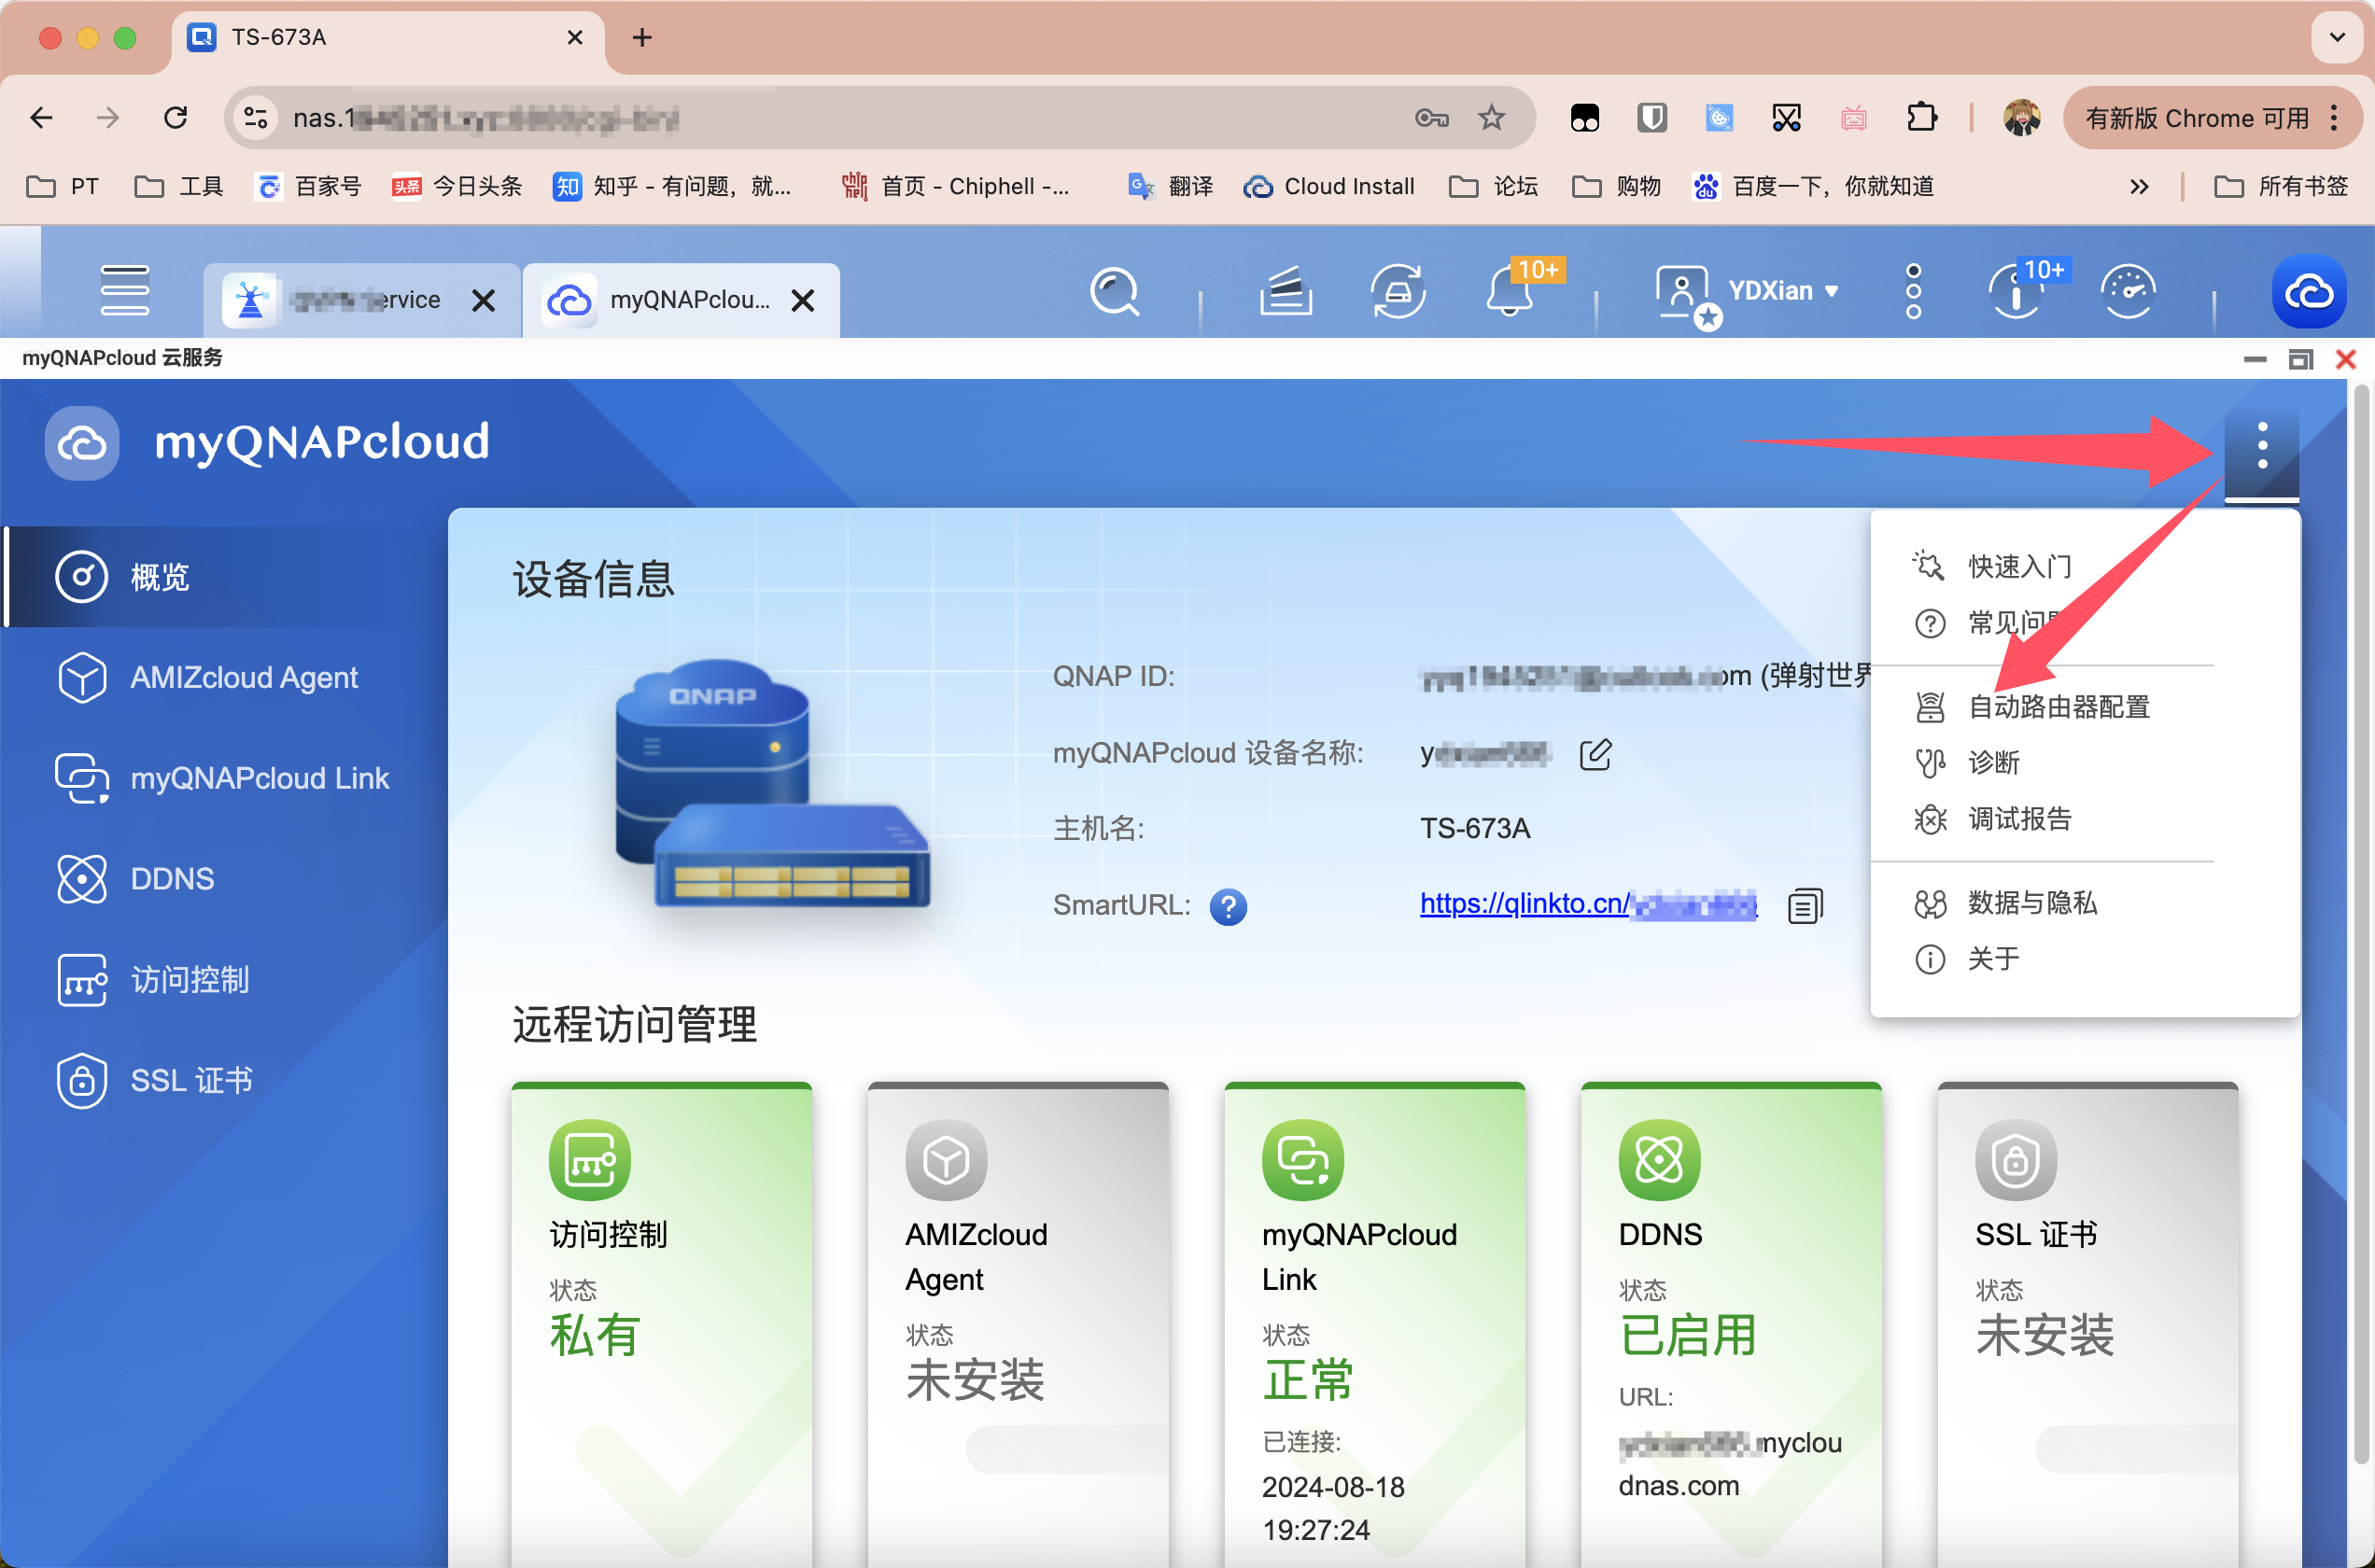The height and width of the screenshot is (1568, 2375).
Task: Open a new Chrome tab
Action: coord(642,38)
